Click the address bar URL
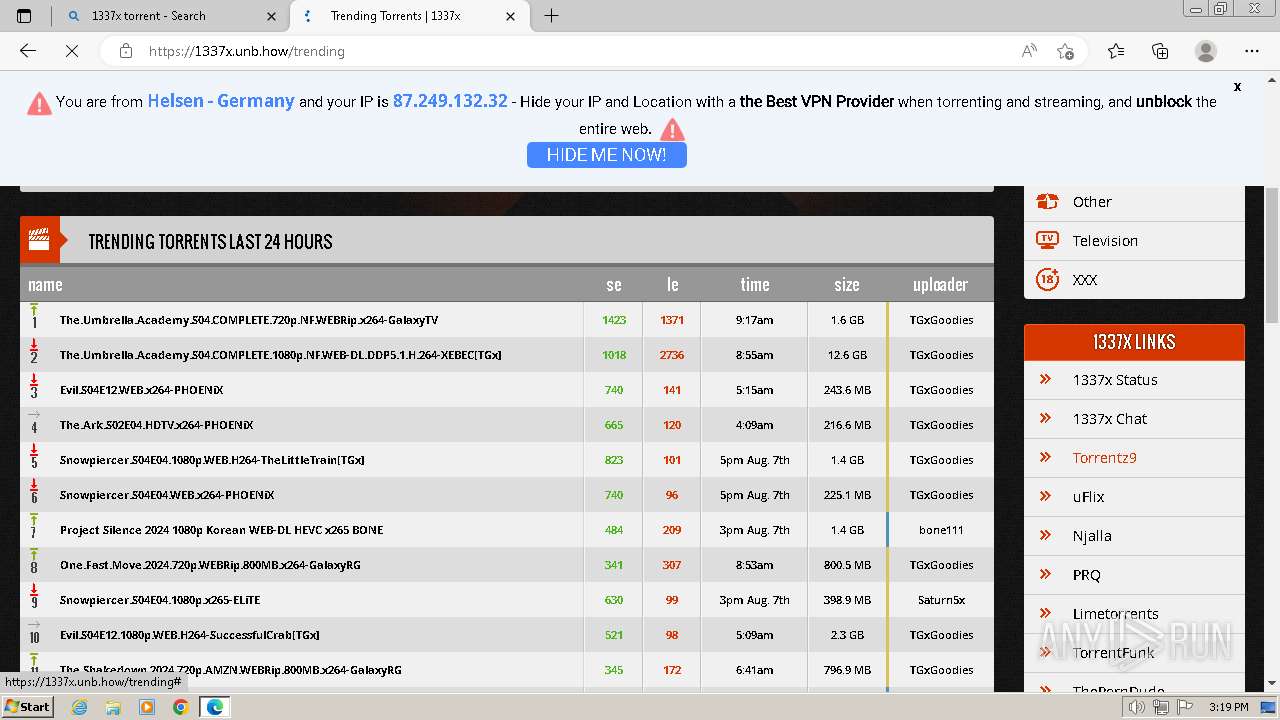Screen dimensions: 1280x720 tap(247, 51)
